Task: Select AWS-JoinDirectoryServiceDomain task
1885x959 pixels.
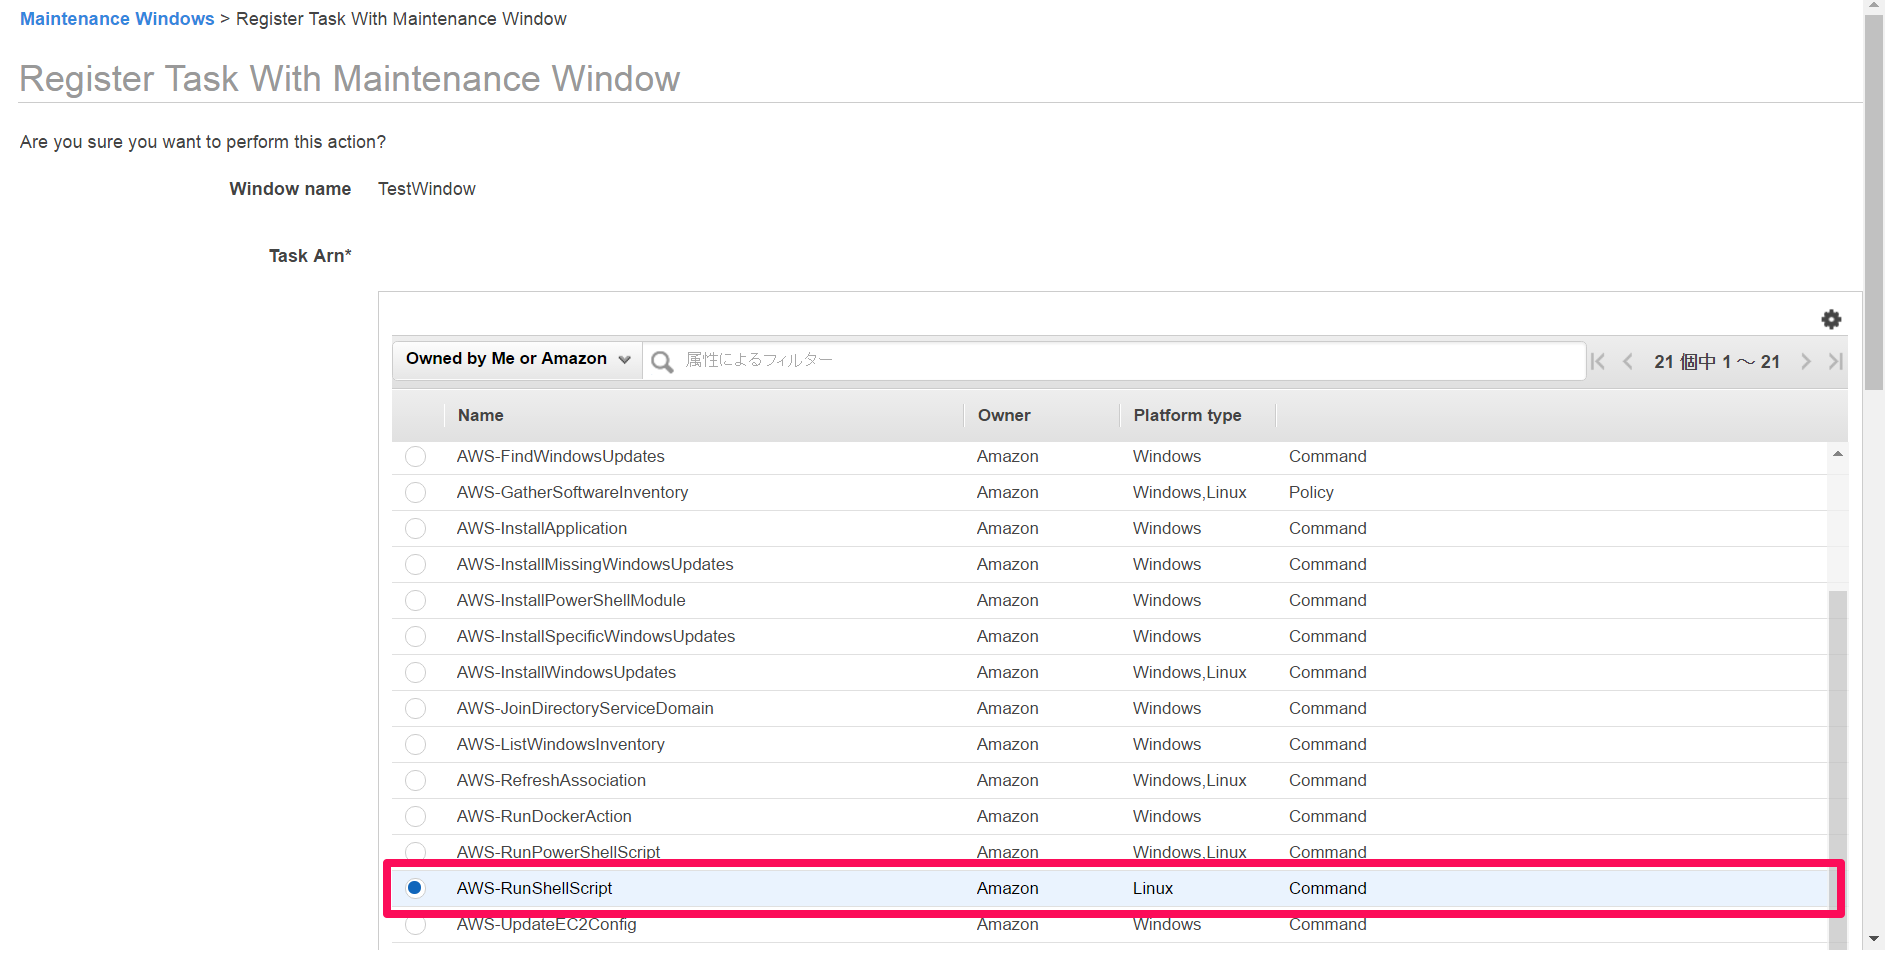Action: [x=415, y=708]
